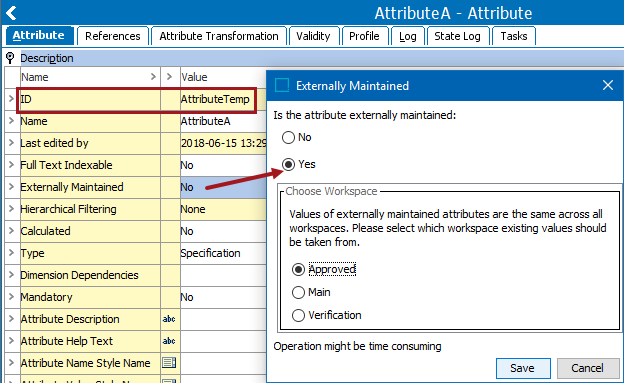Expand the Attribute Name Style Name row
Image resolution: width=624 pixels, height=383 pixels.
(12, 363)
